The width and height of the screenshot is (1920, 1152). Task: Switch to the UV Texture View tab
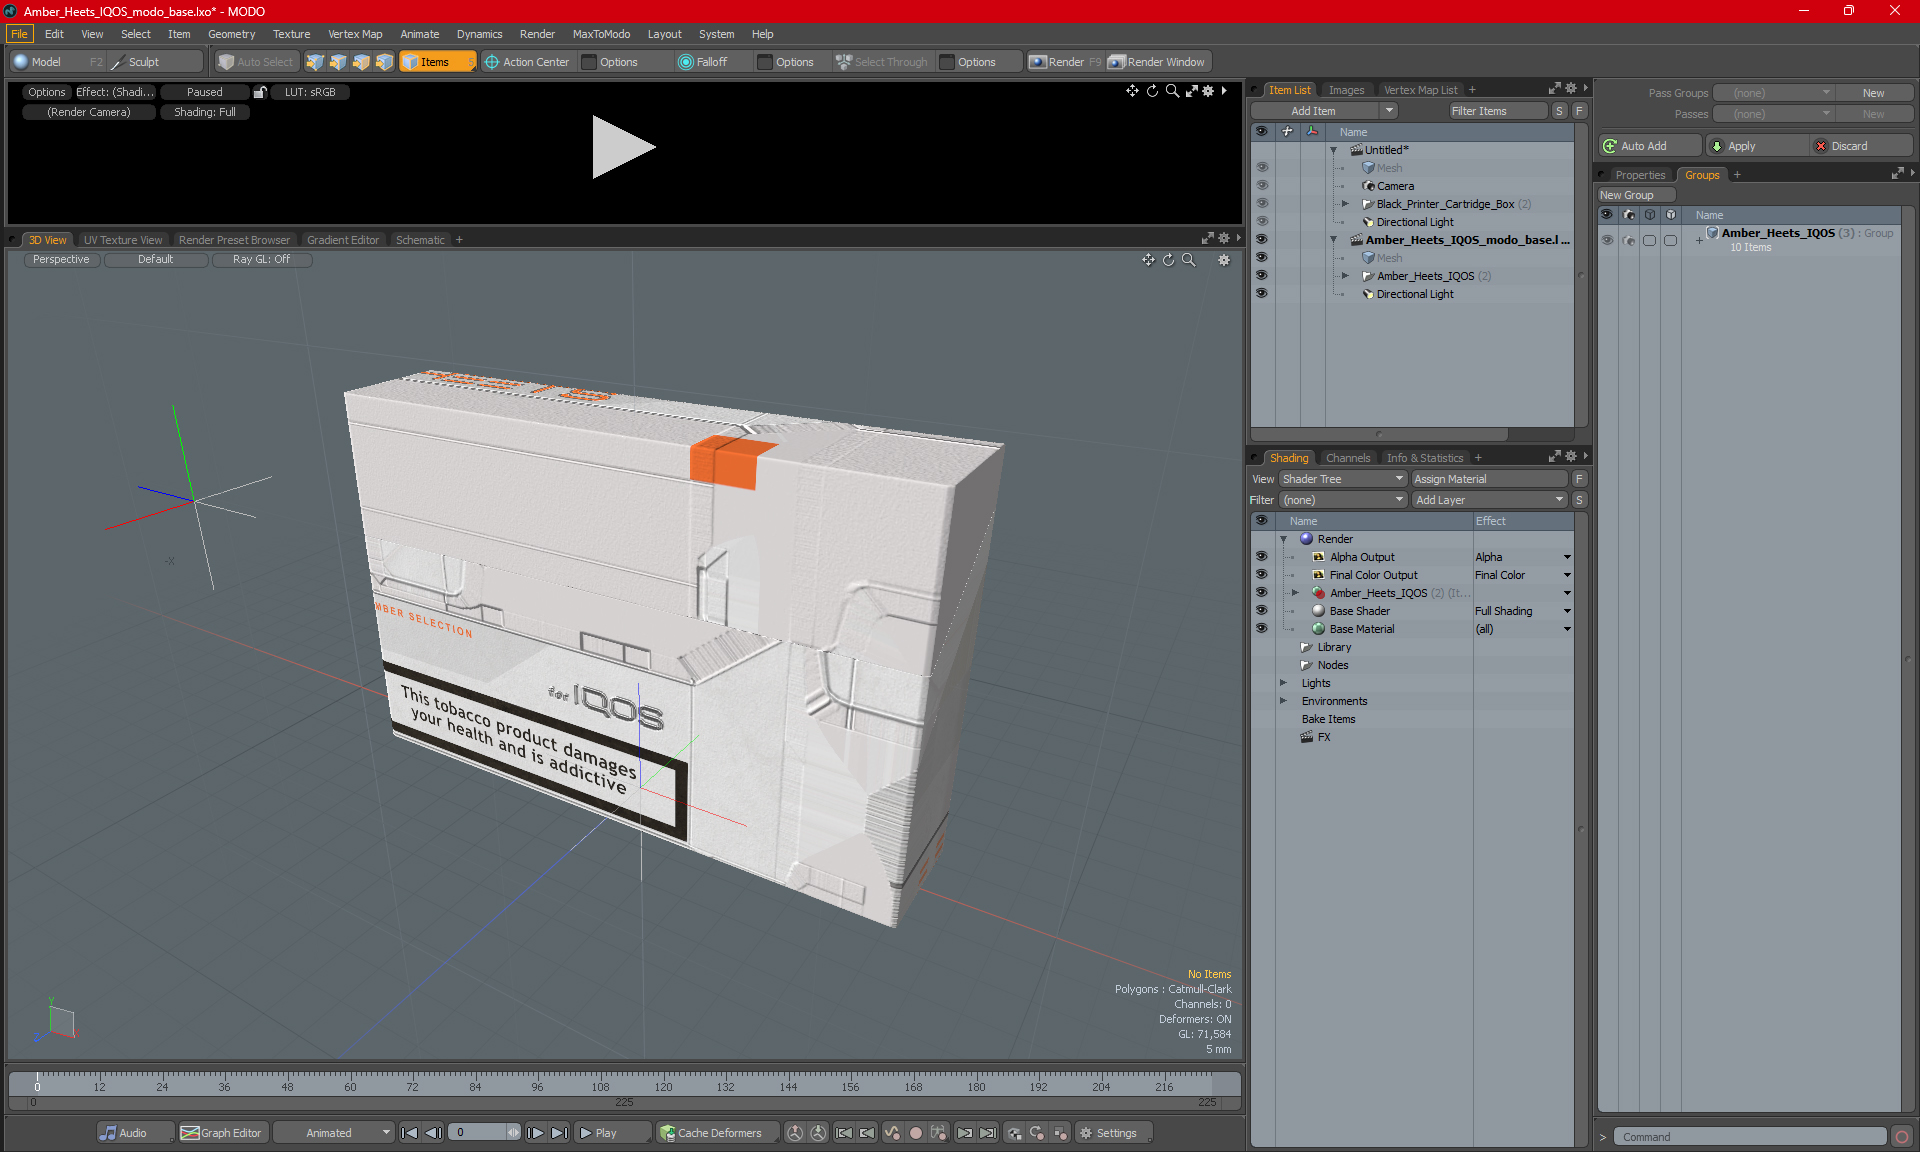[x=122, y=240]
